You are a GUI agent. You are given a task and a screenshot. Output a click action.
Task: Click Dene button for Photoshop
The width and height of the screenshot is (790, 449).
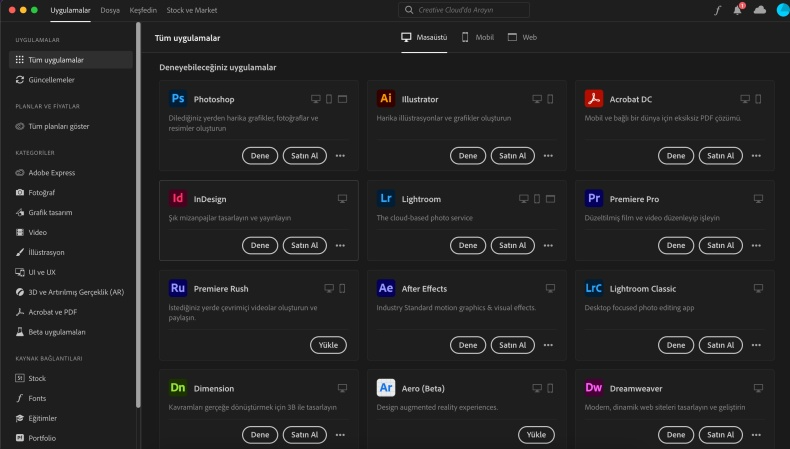[260, 156]
